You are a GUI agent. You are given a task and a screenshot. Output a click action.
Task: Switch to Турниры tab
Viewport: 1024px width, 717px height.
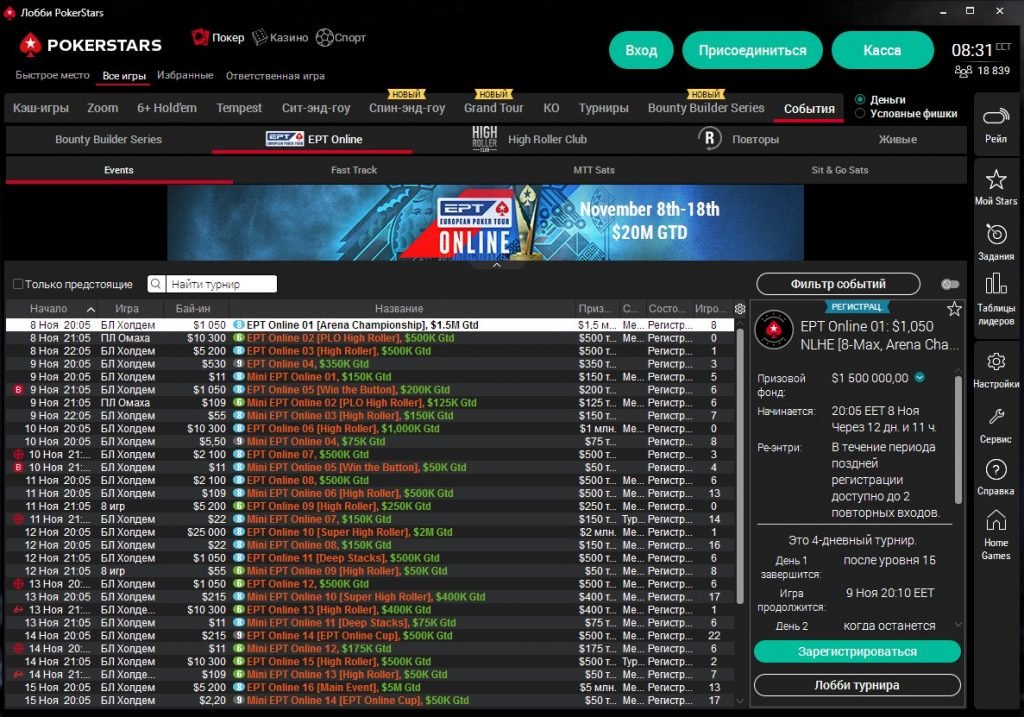click(603, 108)
